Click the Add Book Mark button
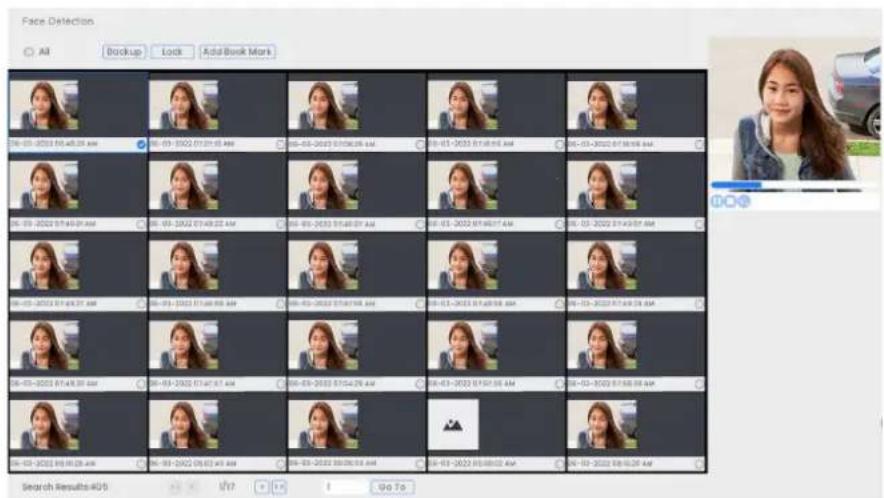The height and width of the screenshot is (498, 884). click(237, 52)
